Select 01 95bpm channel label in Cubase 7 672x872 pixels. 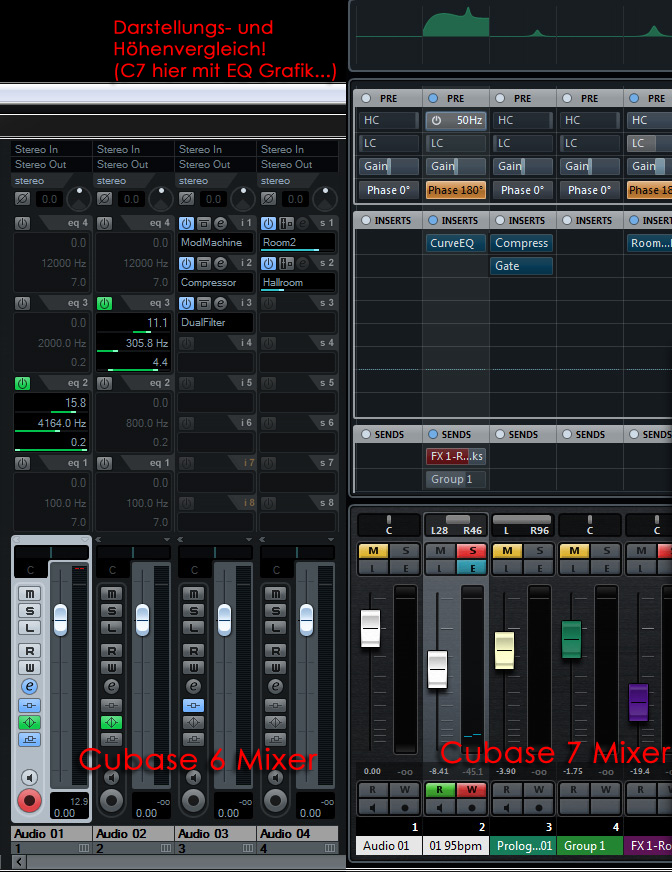(x=456, y=846)
